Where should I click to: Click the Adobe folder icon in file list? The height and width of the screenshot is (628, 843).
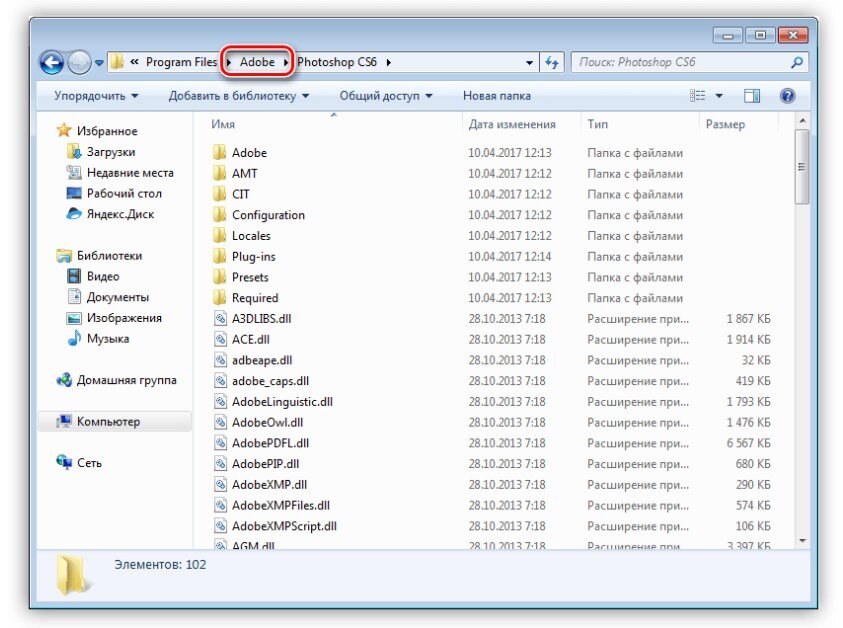point(219,153)
